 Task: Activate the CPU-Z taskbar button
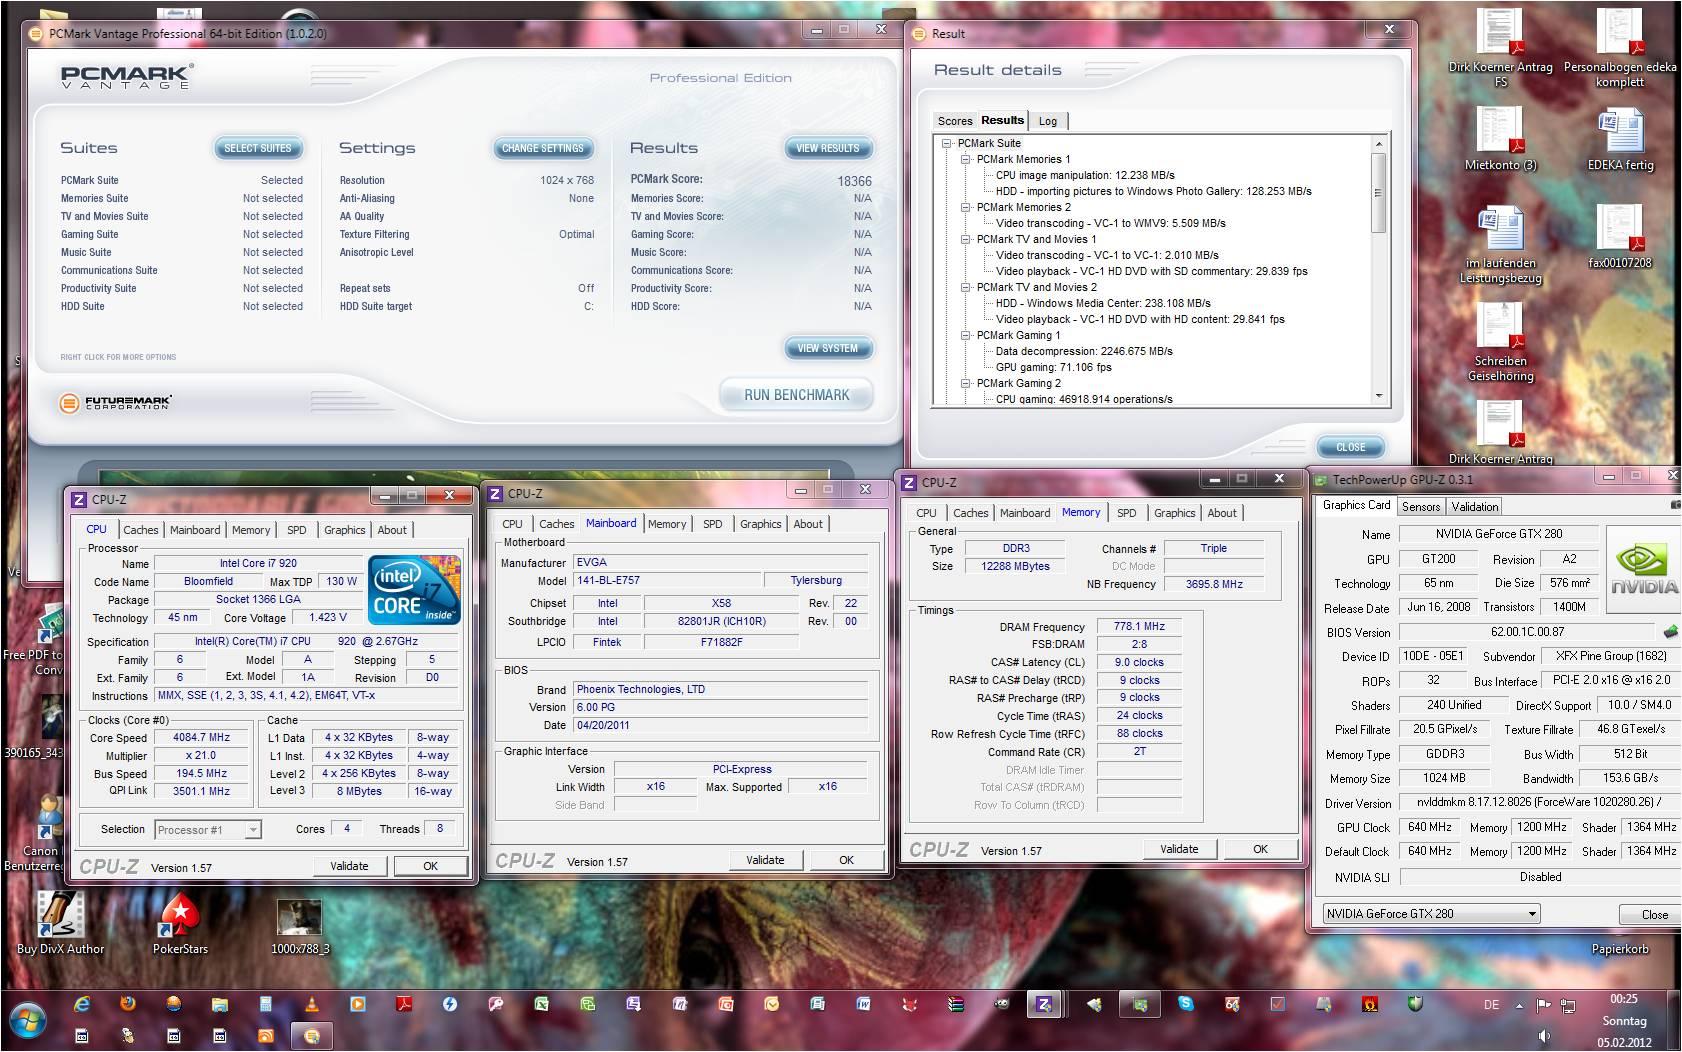pos(1044,1004)
